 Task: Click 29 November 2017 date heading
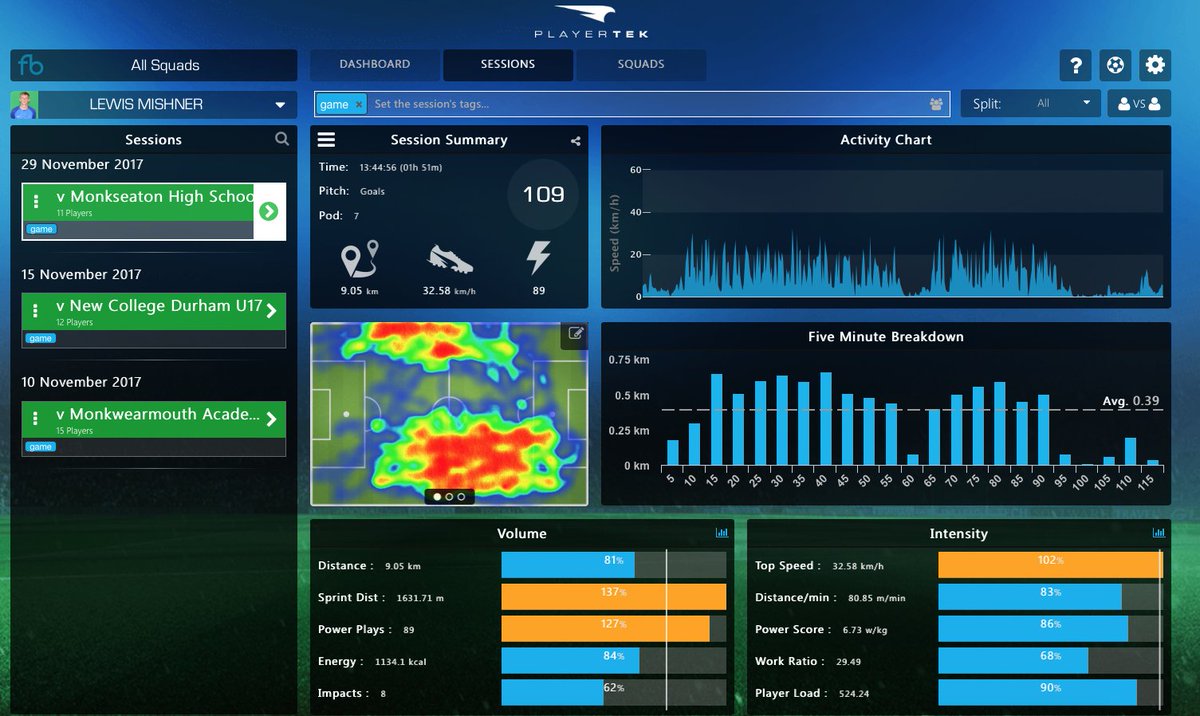(82, 164)
